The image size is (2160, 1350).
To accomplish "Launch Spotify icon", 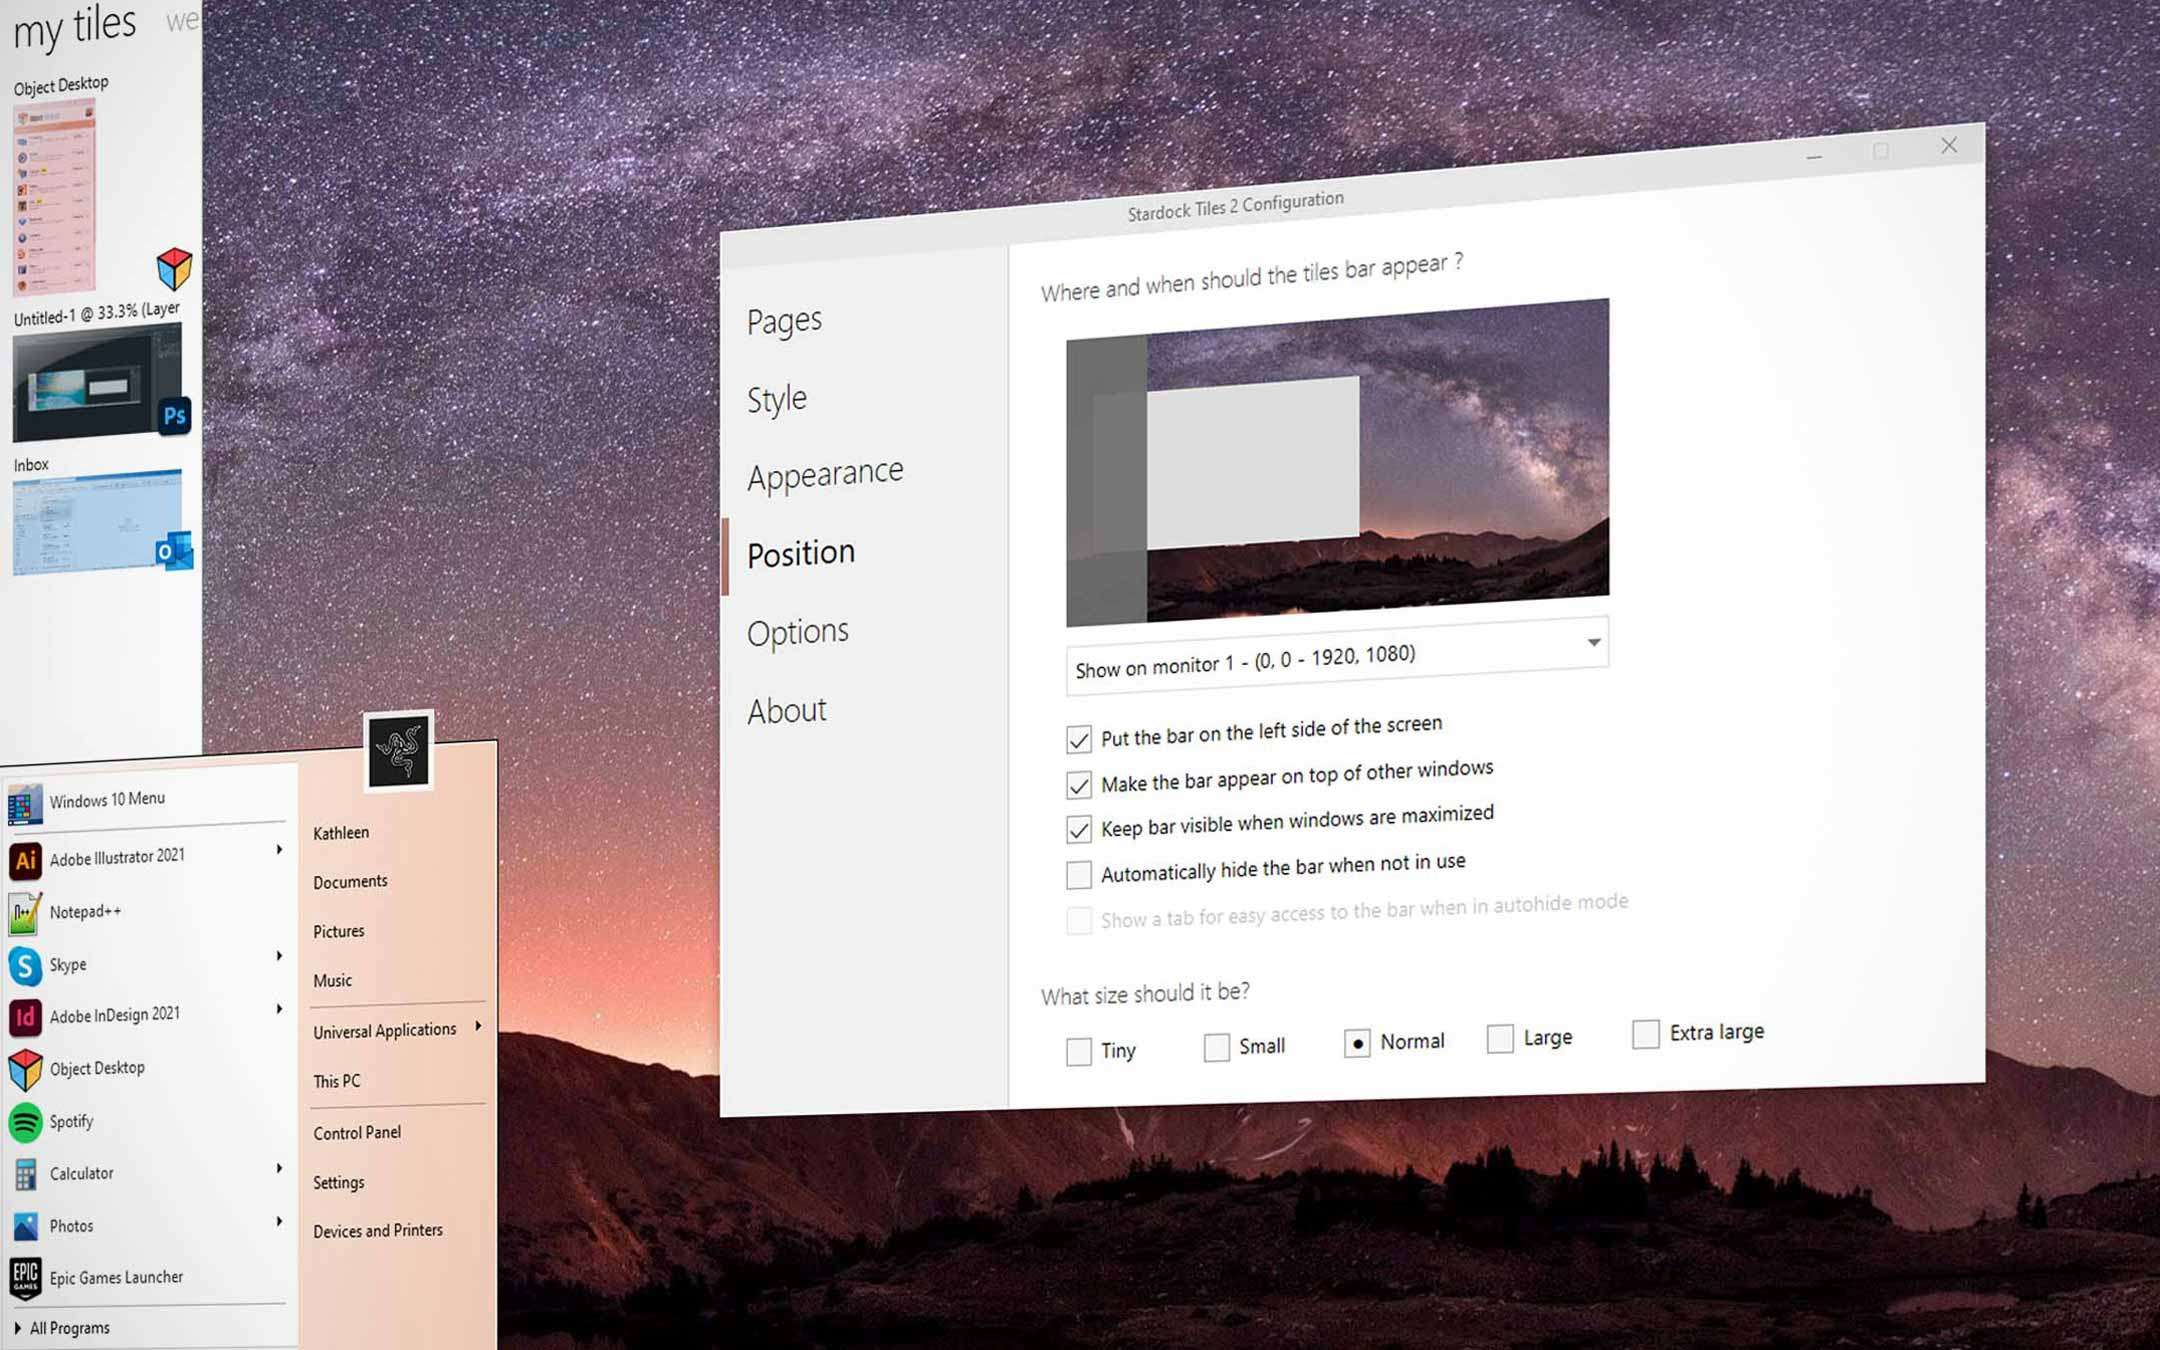I will pos(25,1123).
